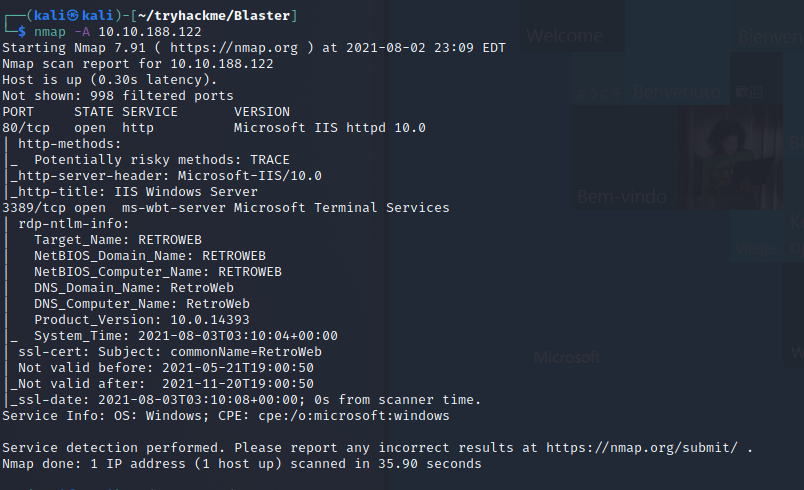Click the Nmap done summary line
The height and width of the screenshot is (490, 804).
242,464
